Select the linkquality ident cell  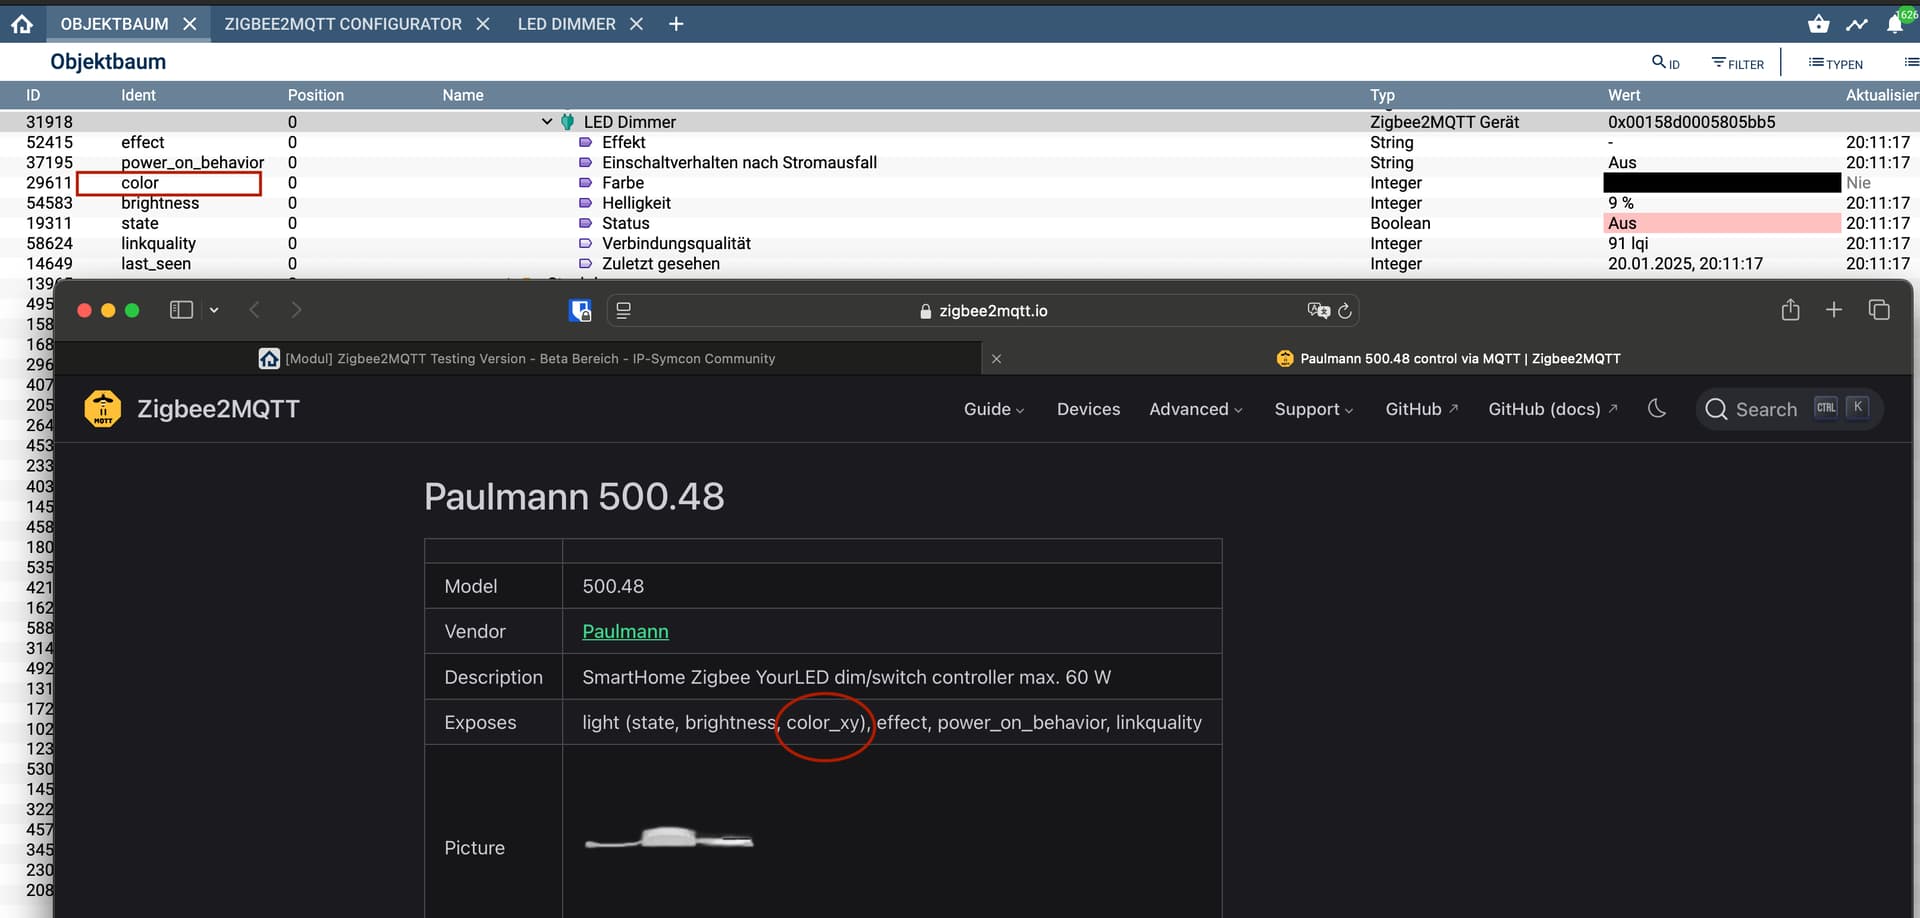pos(158,243)
